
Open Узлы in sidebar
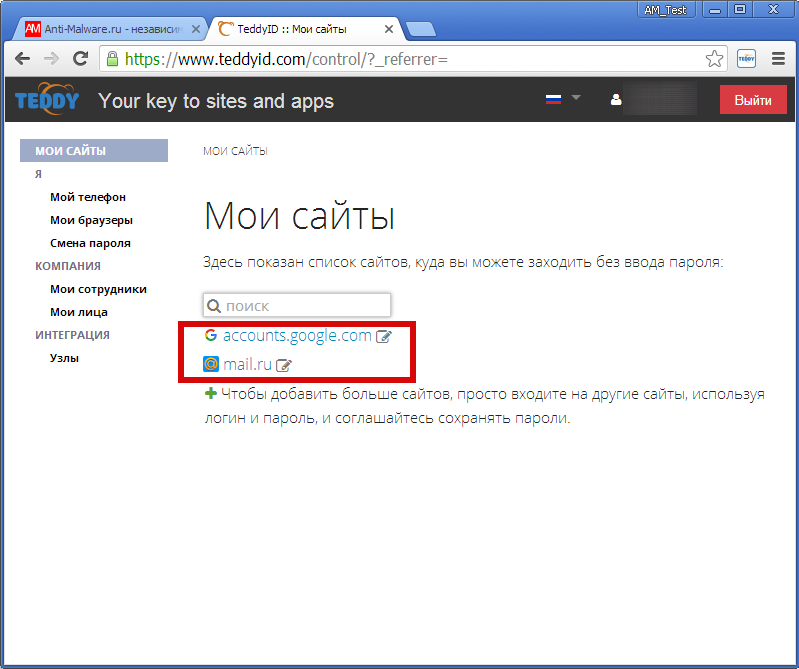pos(64,358)
